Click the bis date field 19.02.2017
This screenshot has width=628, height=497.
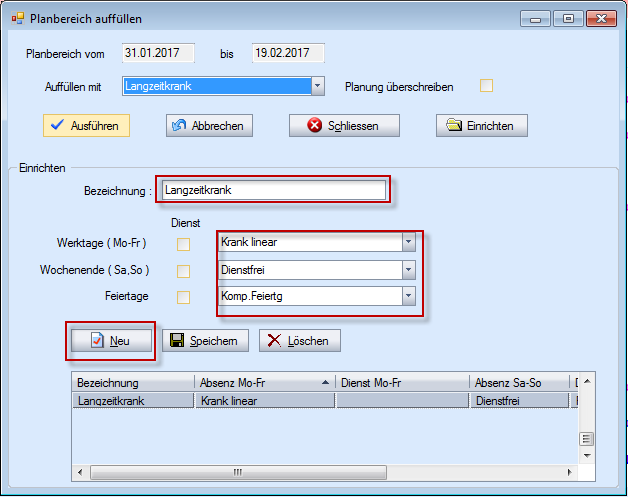click(x=288, y=53)
